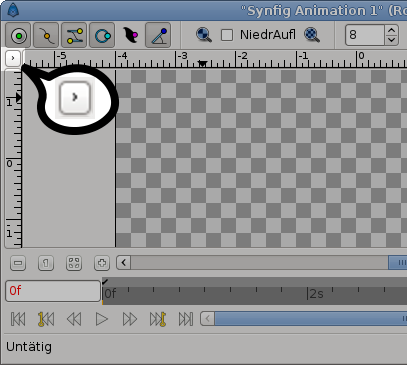Click the Synfig window icon in title bar
The width and height of the screenshot is (407, 365).
[13, 10]
